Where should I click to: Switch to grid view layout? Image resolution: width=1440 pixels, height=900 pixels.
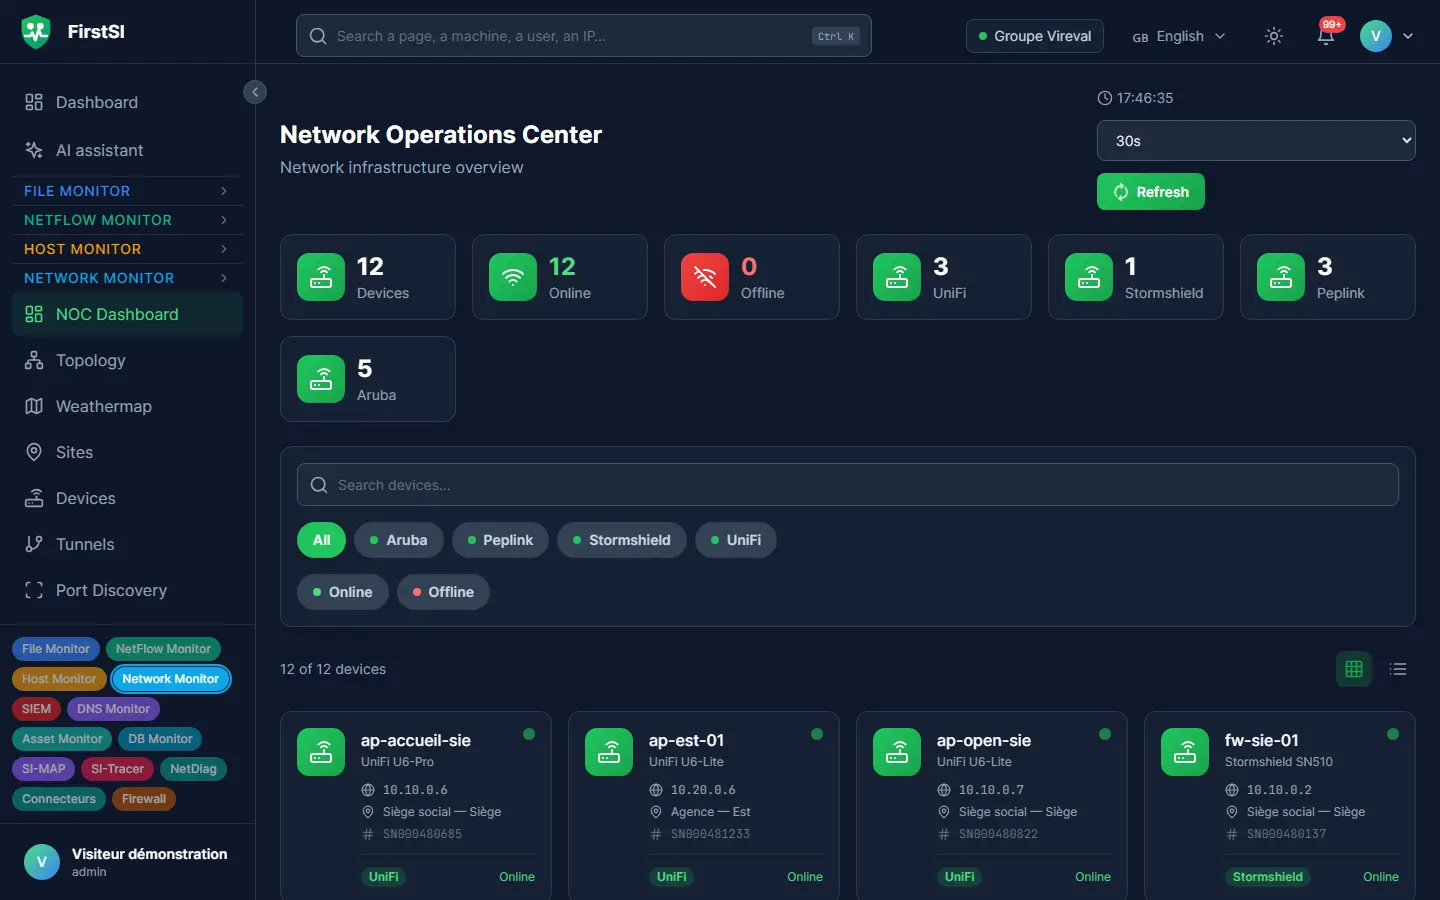coord(1354,669)
